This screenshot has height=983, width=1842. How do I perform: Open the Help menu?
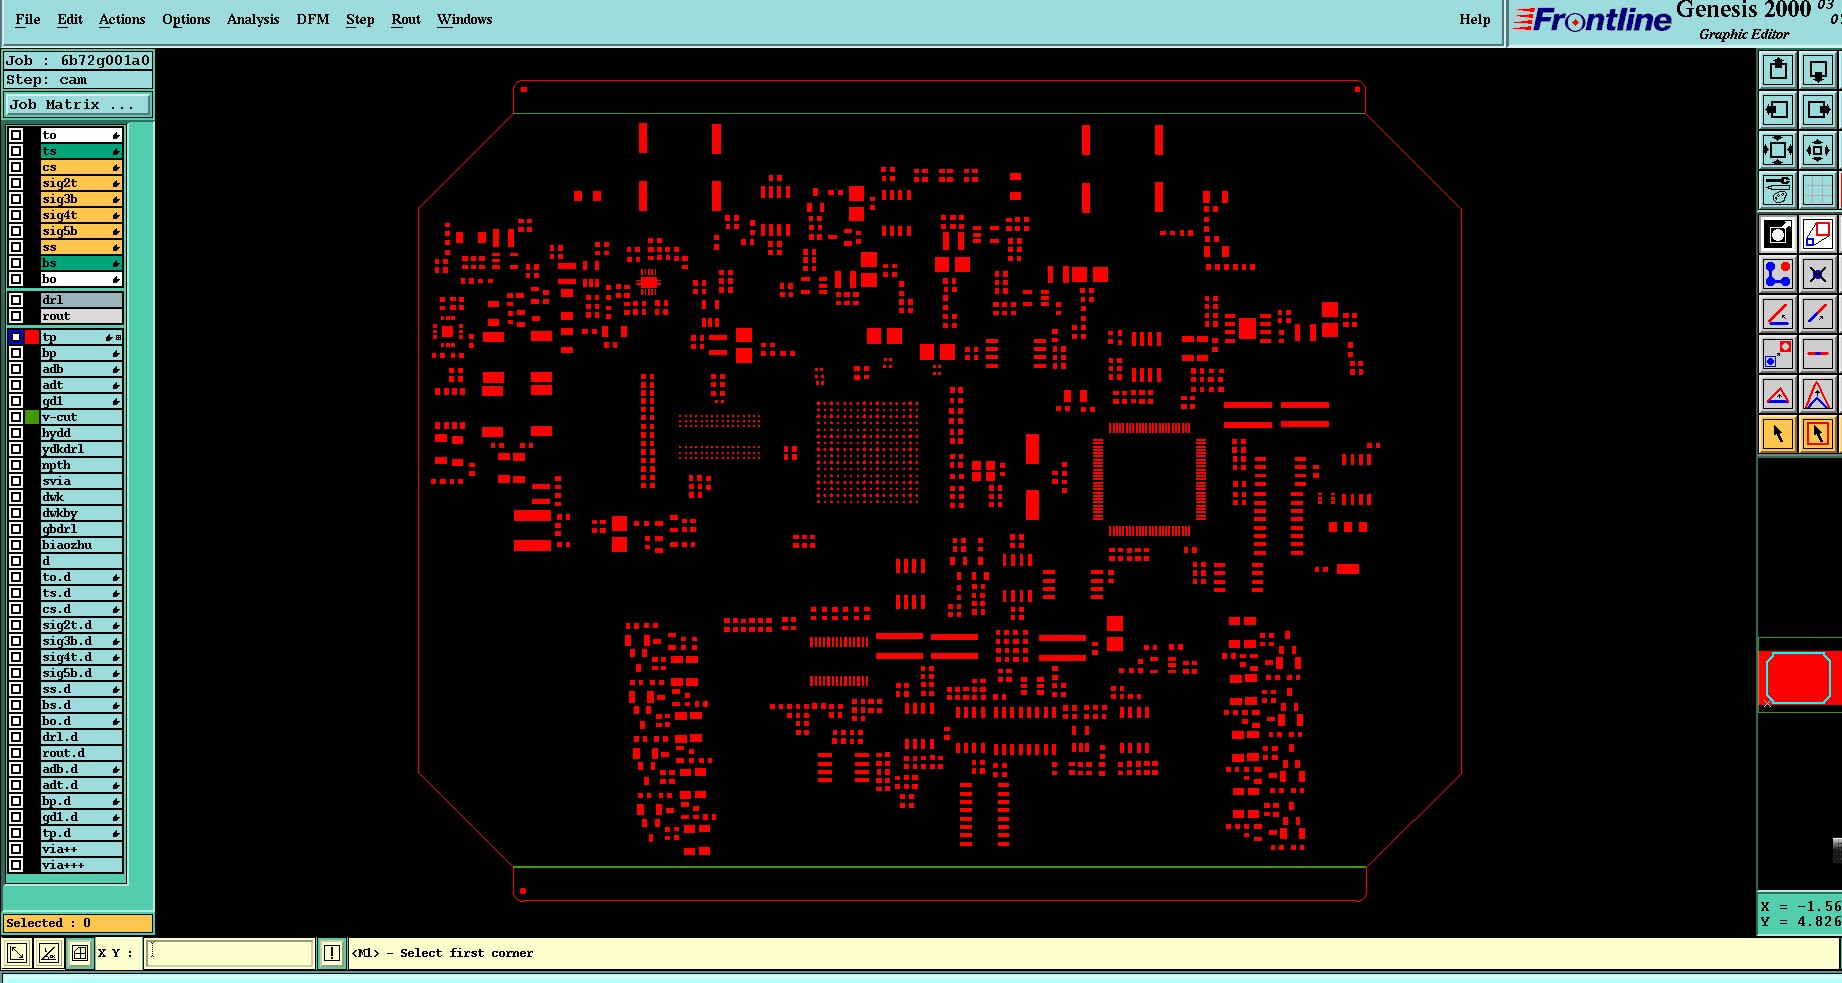coord(1475,19)
